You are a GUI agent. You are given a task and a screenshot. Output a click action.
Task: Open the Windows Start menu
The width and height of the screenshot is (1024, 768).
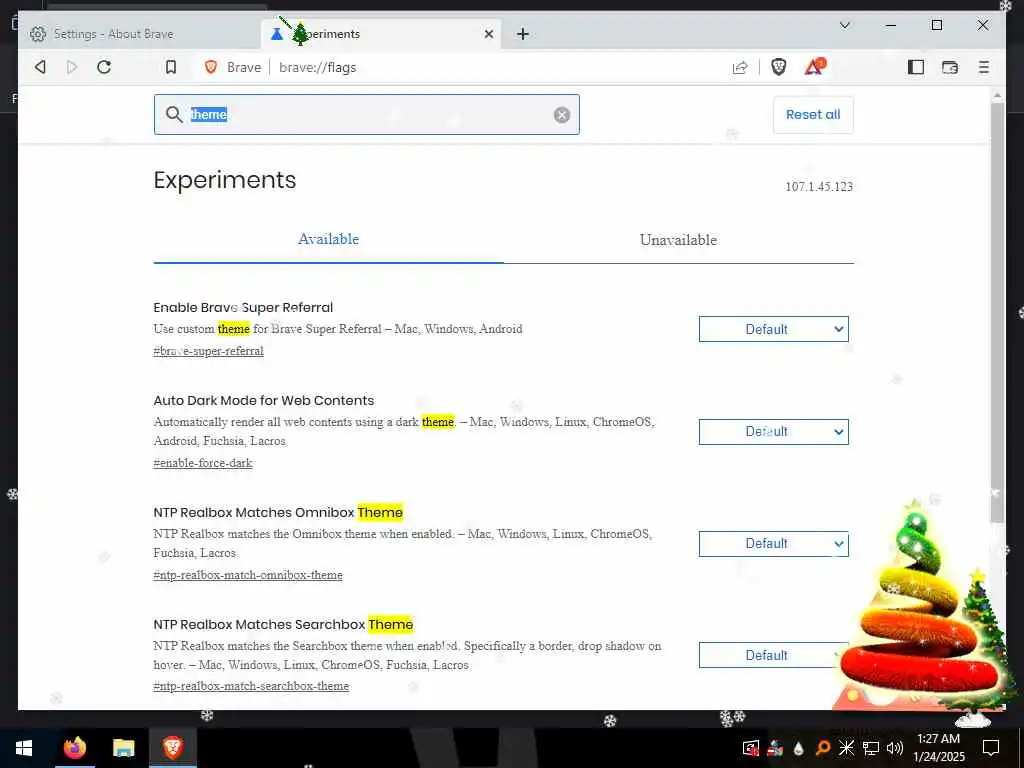tap(24, 748)
